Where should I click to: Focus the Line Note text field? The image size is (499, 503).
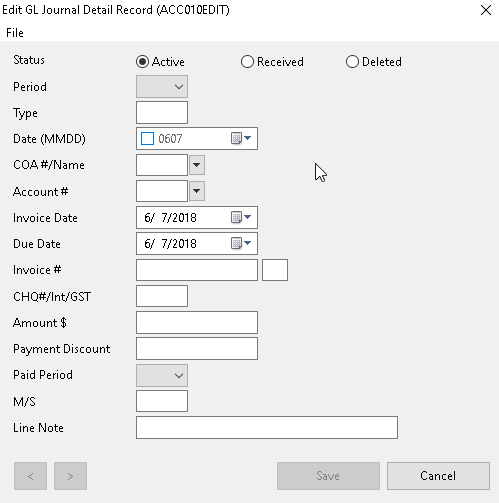click(267, 427)
